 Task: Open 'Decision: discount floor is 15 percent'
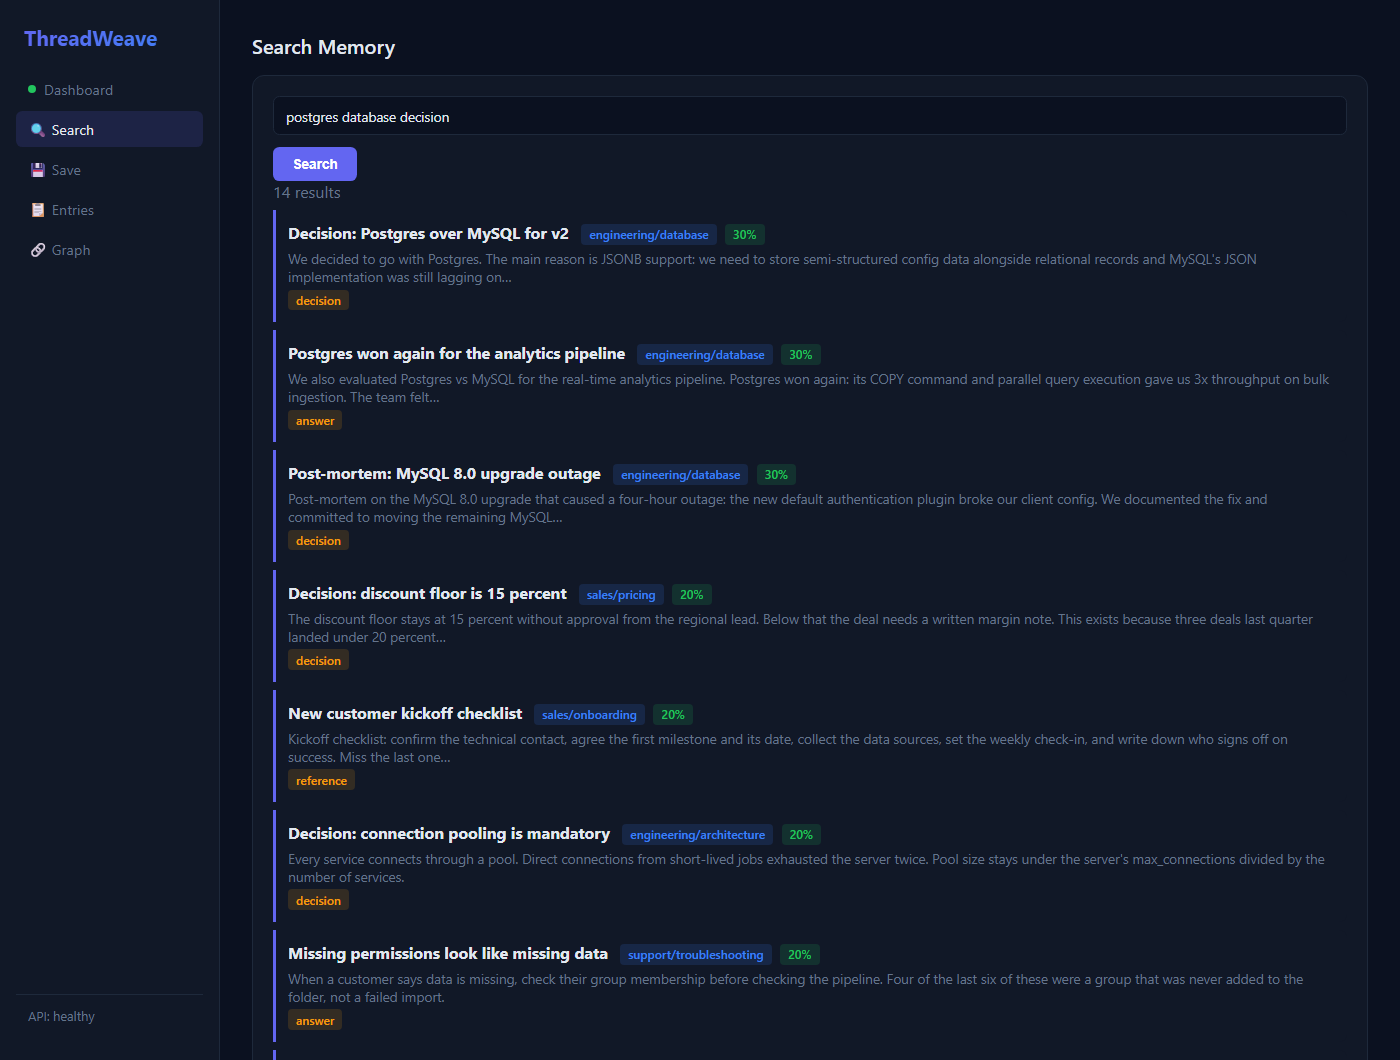coord(427,594)
